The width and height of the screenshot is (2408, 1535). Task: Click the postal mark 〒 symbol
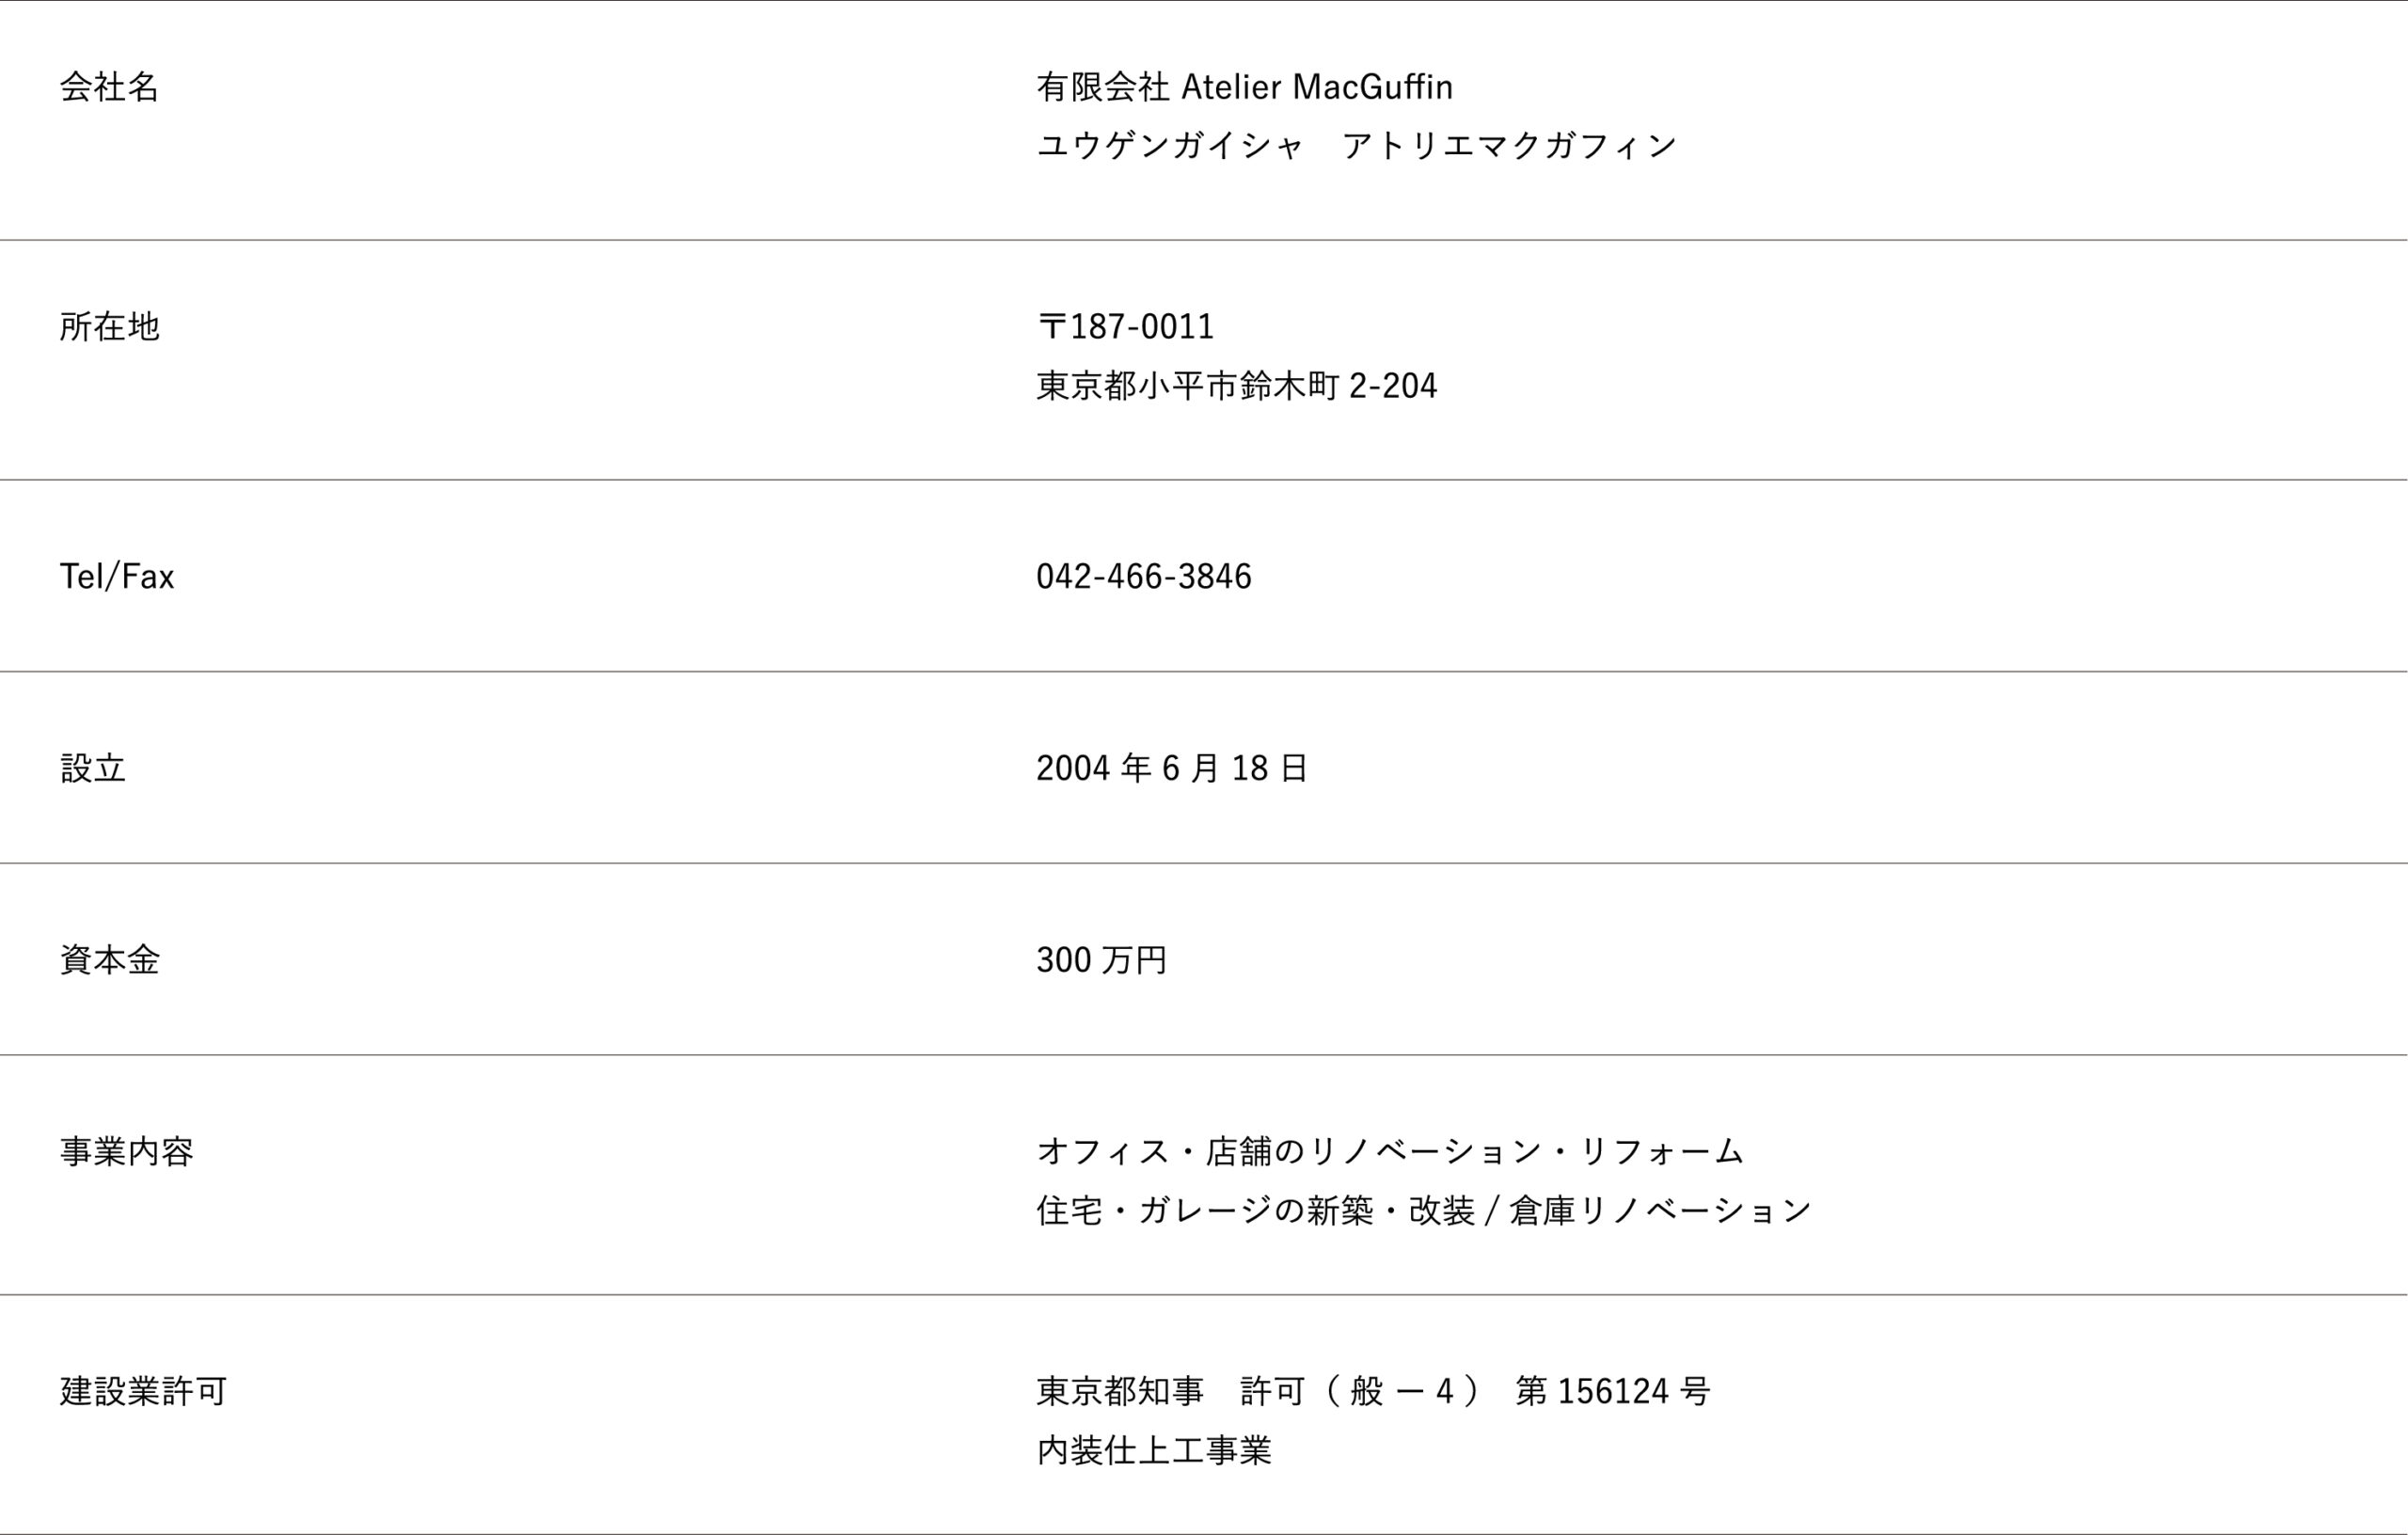point(1051,327)
